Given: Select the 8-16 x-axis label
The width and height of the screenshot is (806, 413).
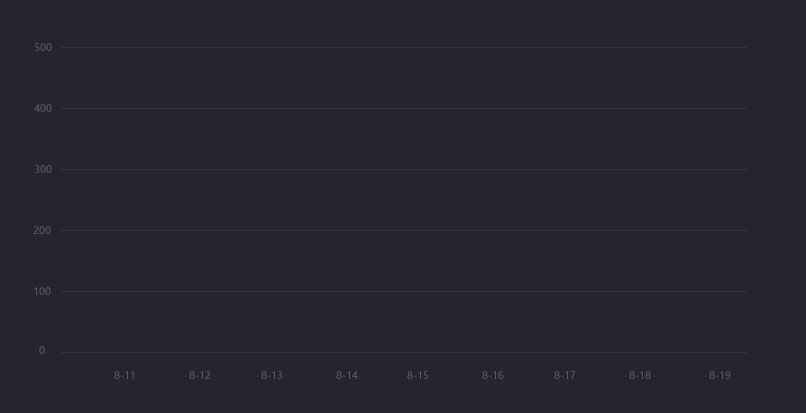Looking at the screenshot, I should (493, 375).
